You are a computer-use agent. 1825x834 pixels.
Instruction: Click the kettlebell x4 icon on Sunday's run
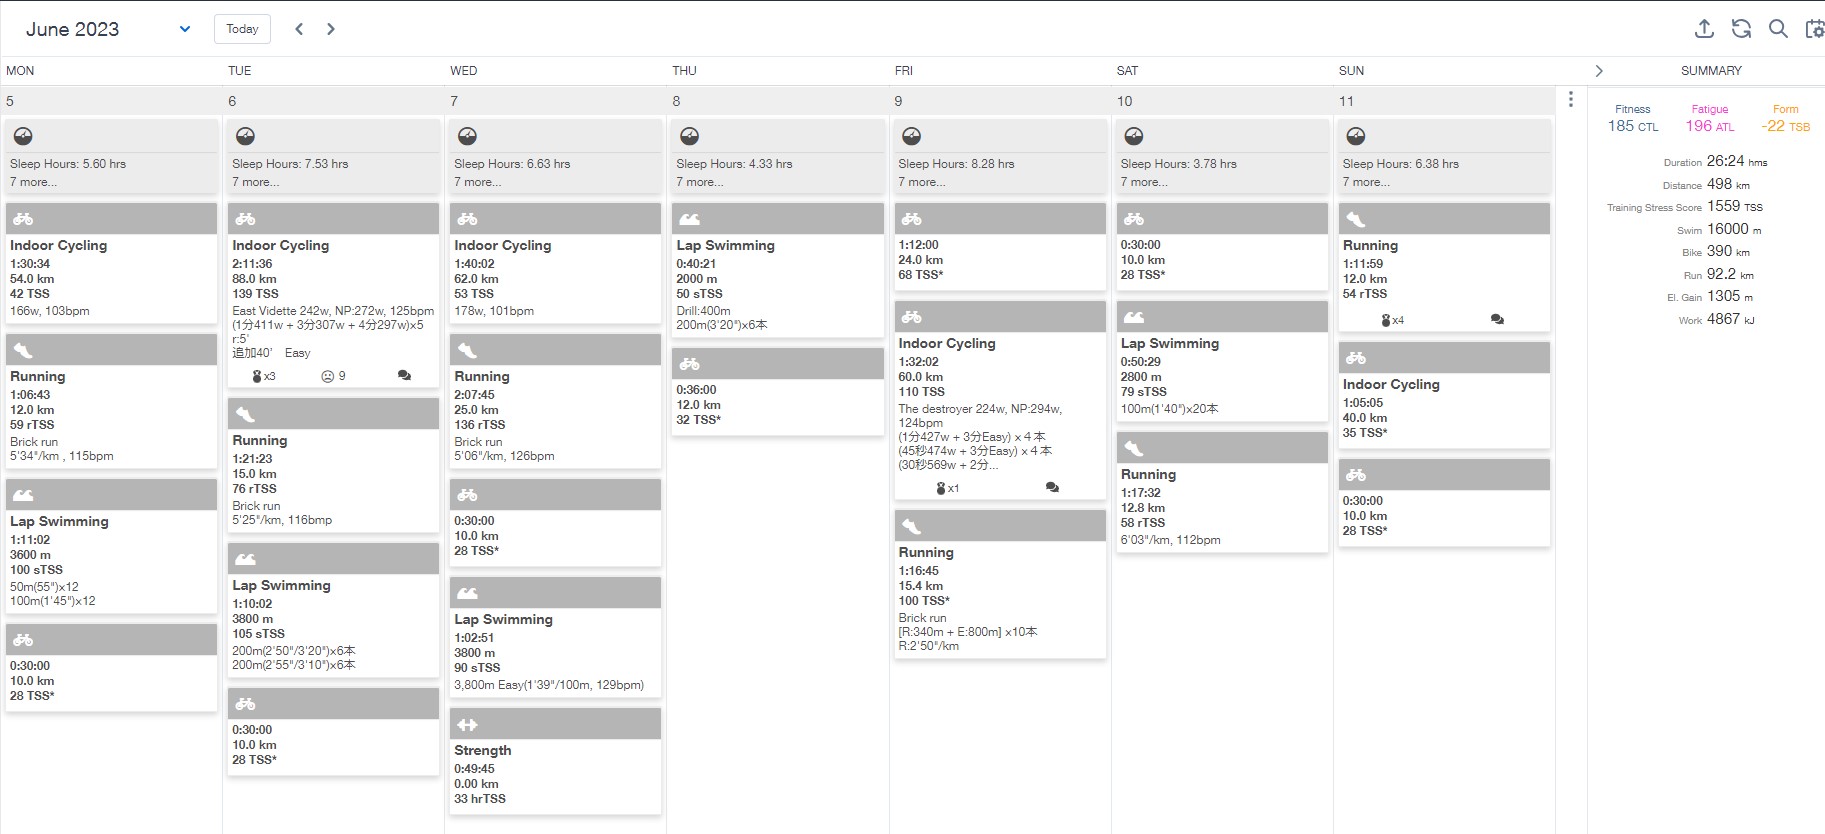click(x=1392, y=320)
